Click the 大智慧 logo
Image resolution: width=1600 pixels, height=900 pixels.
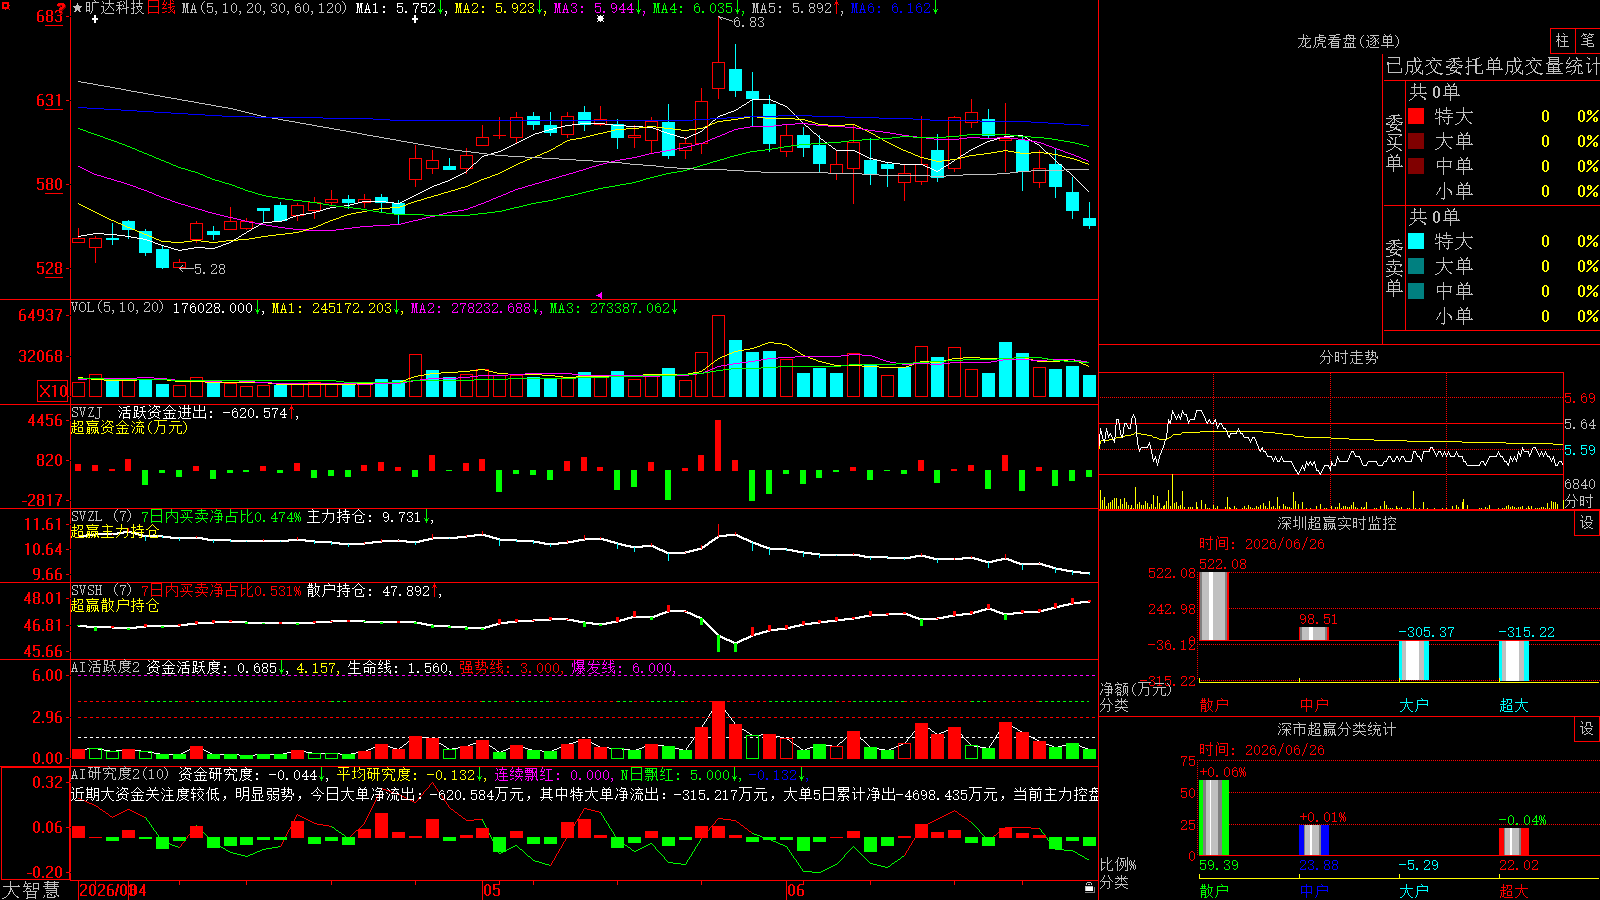31,890
